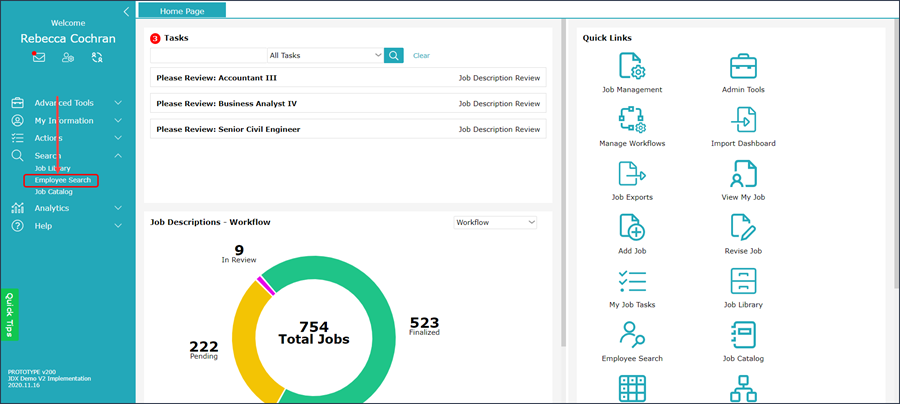This screenshot has height=404, width=900.
Task: Open the All Tasks filter dropdown
Action: click(x=325, y=55)
